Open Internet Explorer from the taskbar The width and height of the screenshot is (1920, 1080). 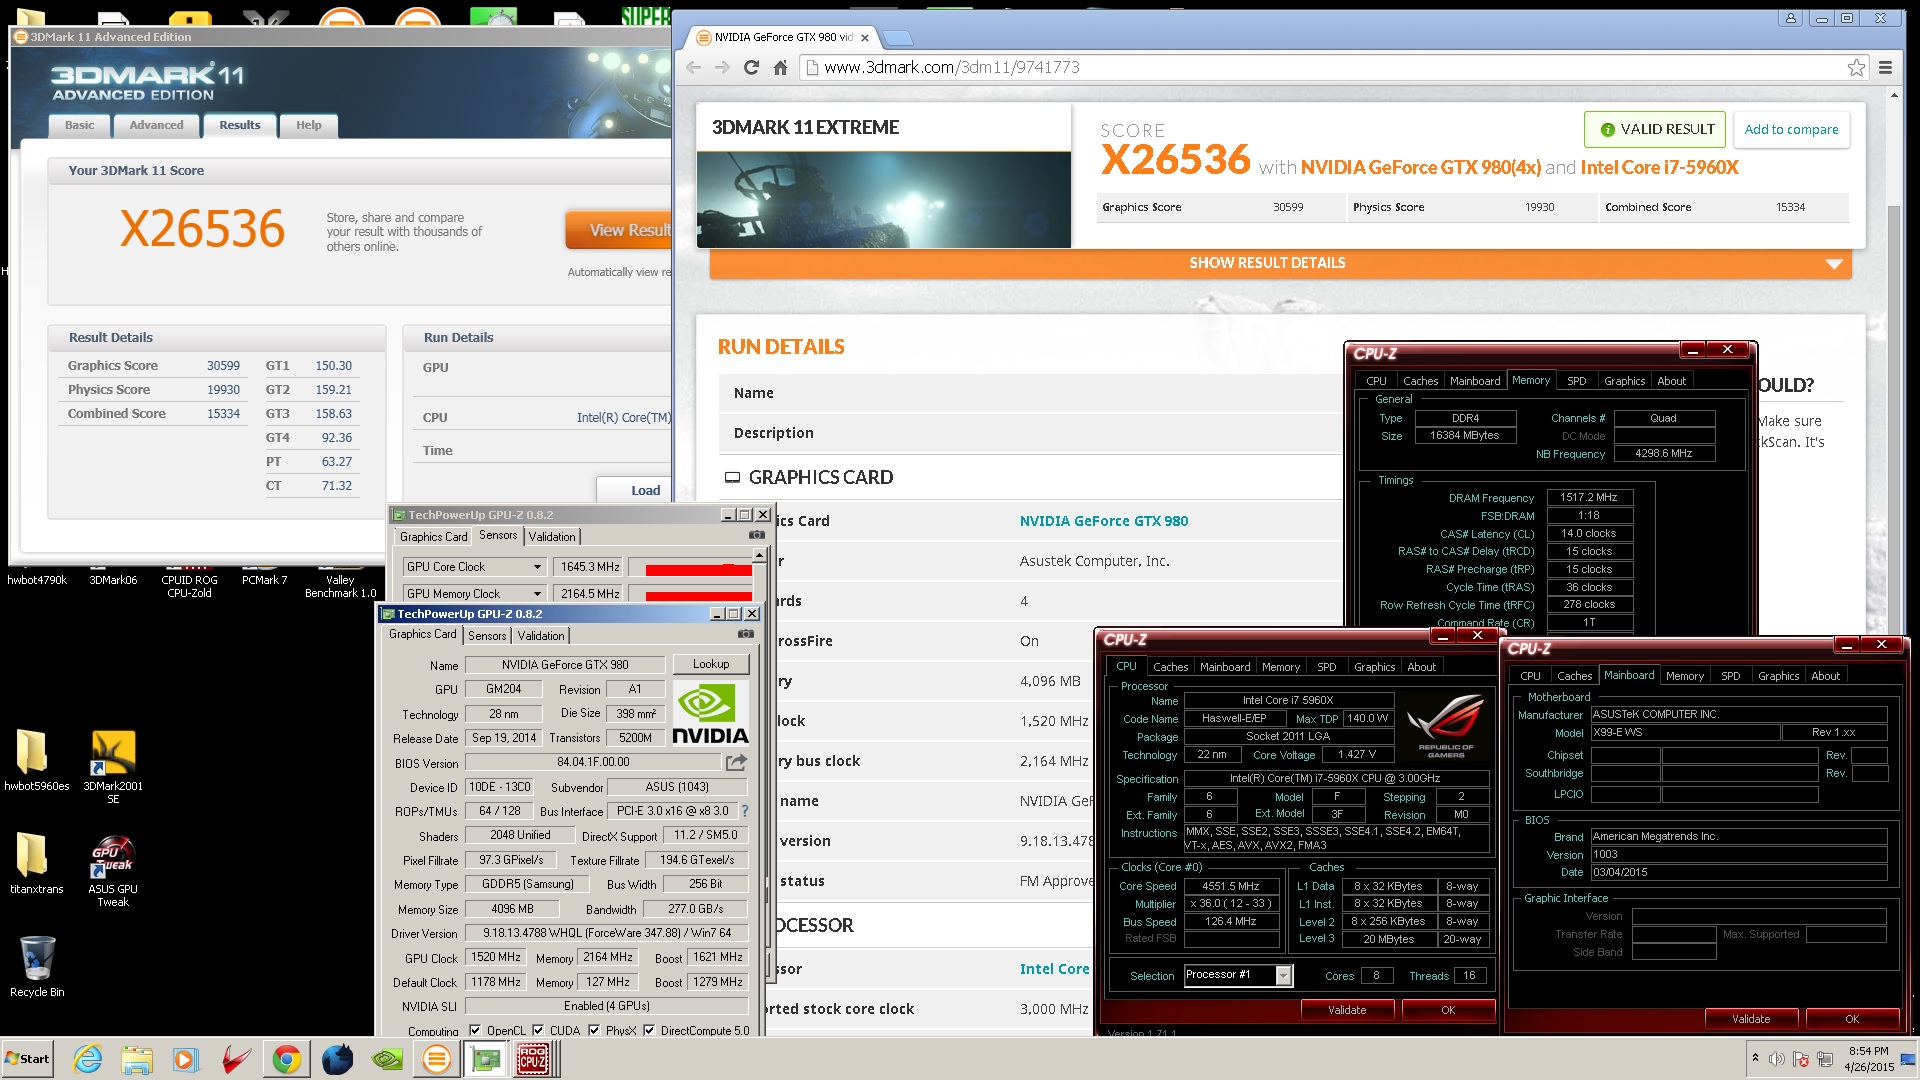click(88, 1059)
